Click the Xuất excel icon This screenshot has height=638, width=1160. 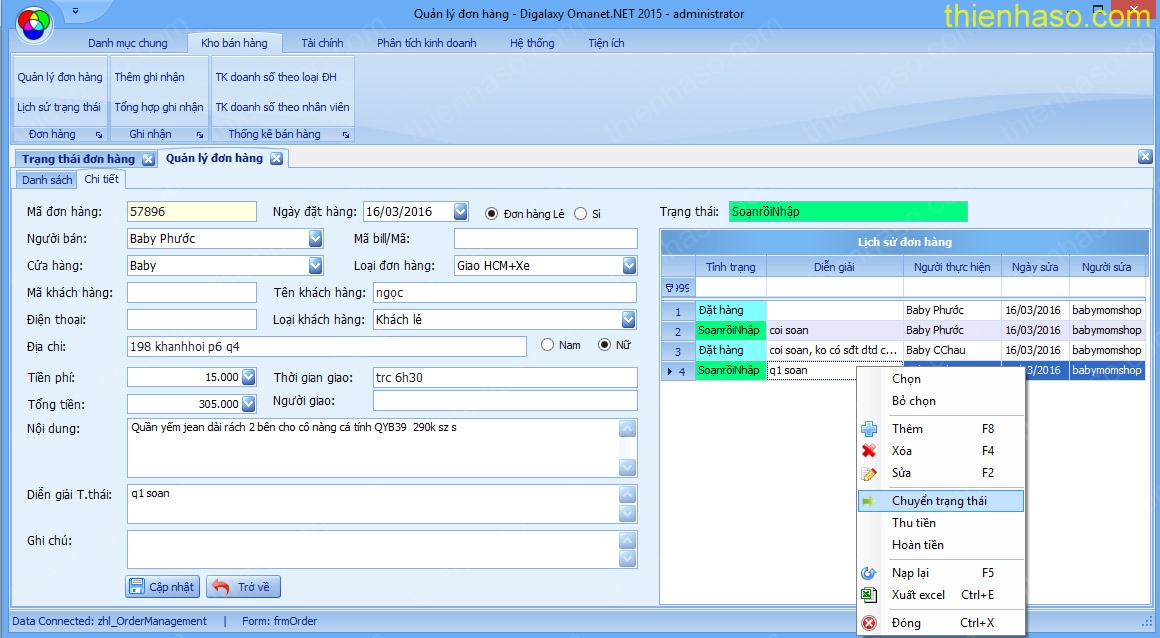(869, 595)
